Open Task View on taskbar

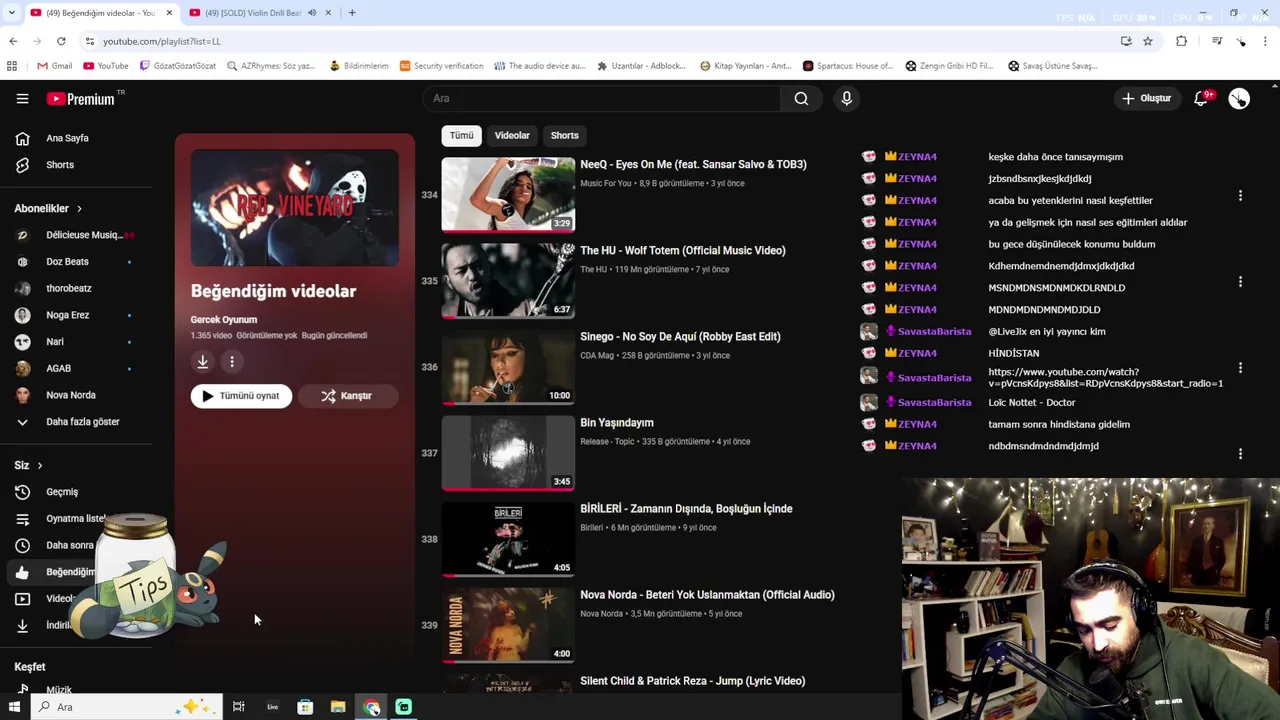(238, 707)
